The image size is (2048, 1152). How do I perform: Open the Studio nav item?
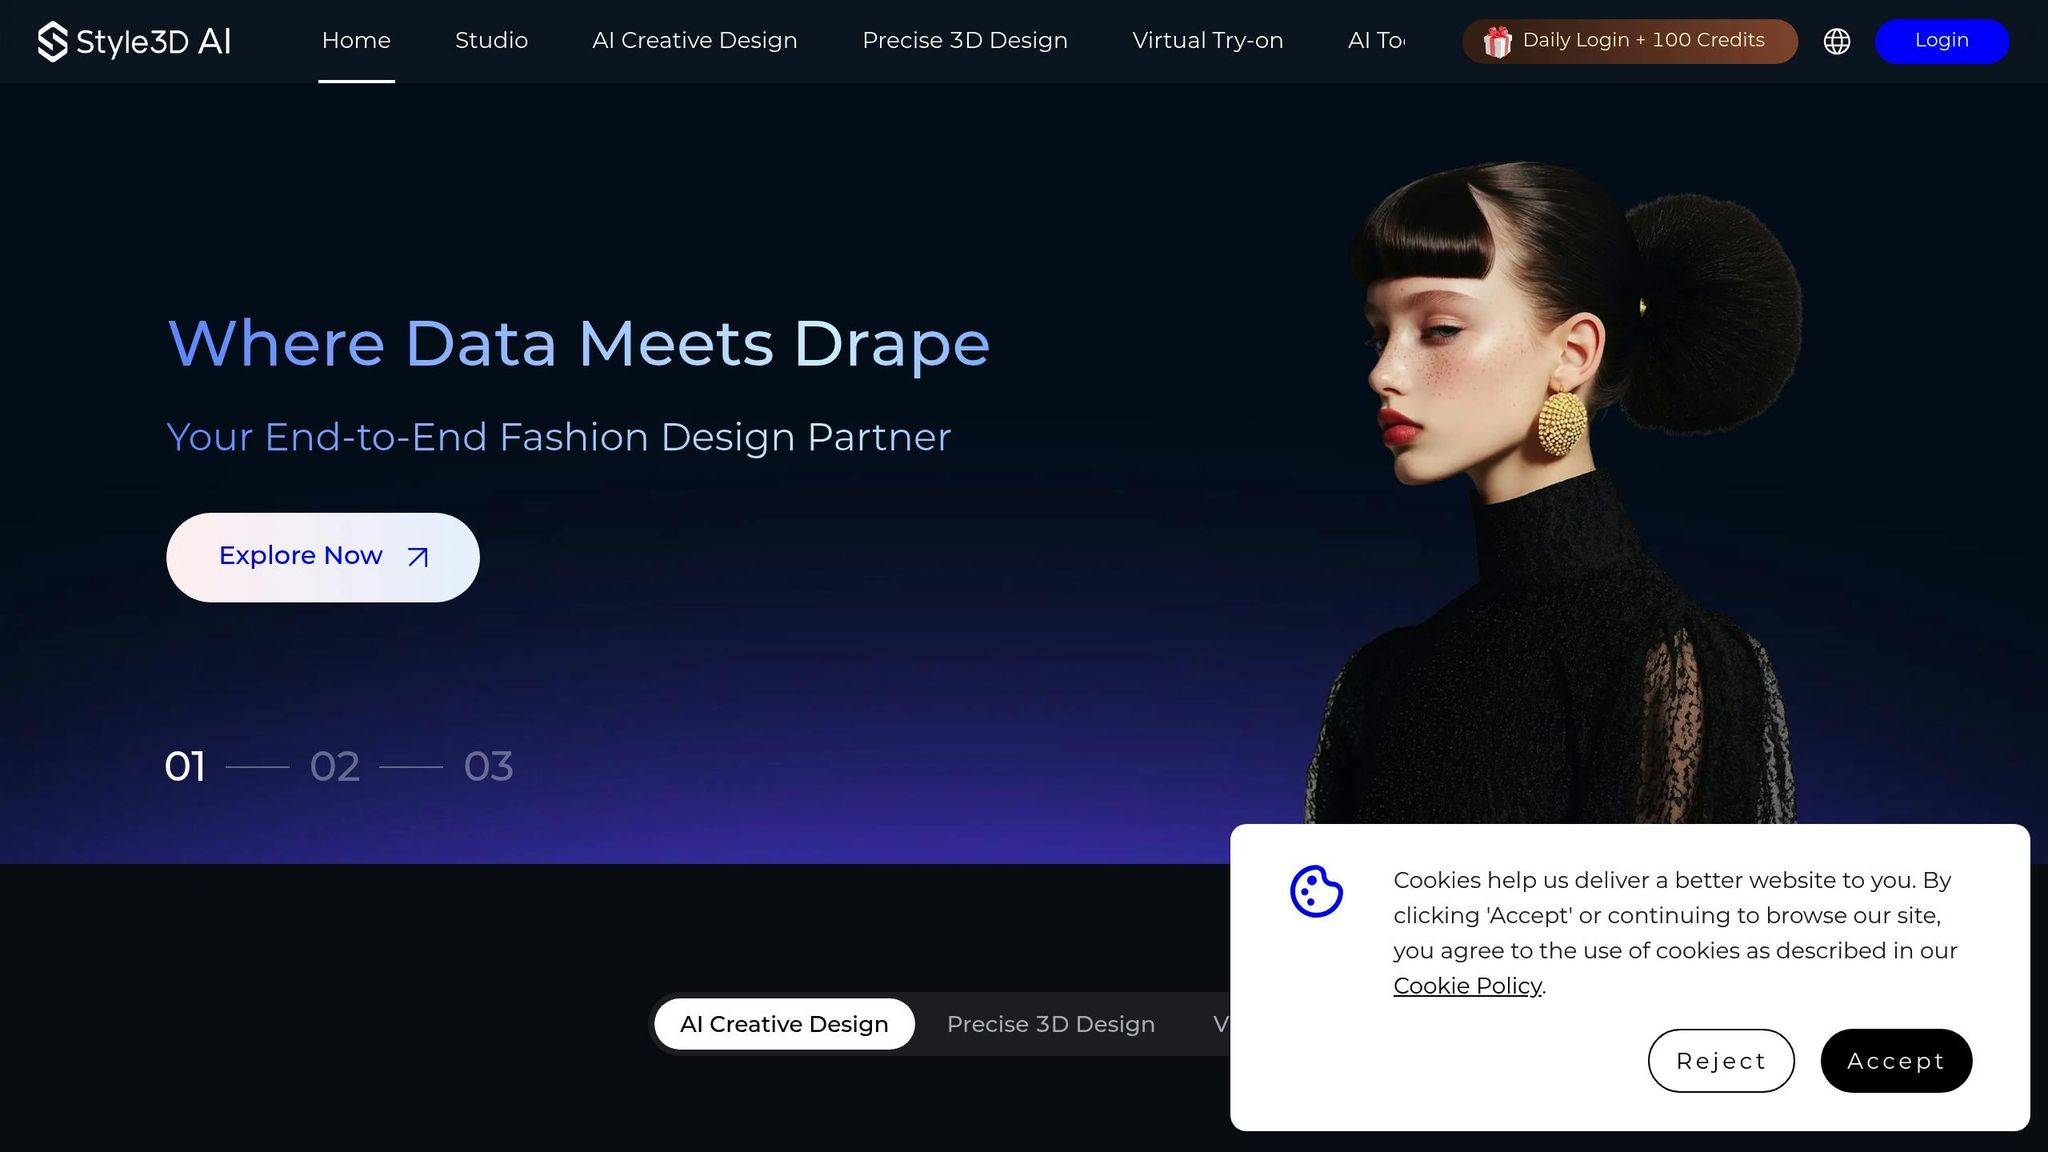(x=491, y=41)
